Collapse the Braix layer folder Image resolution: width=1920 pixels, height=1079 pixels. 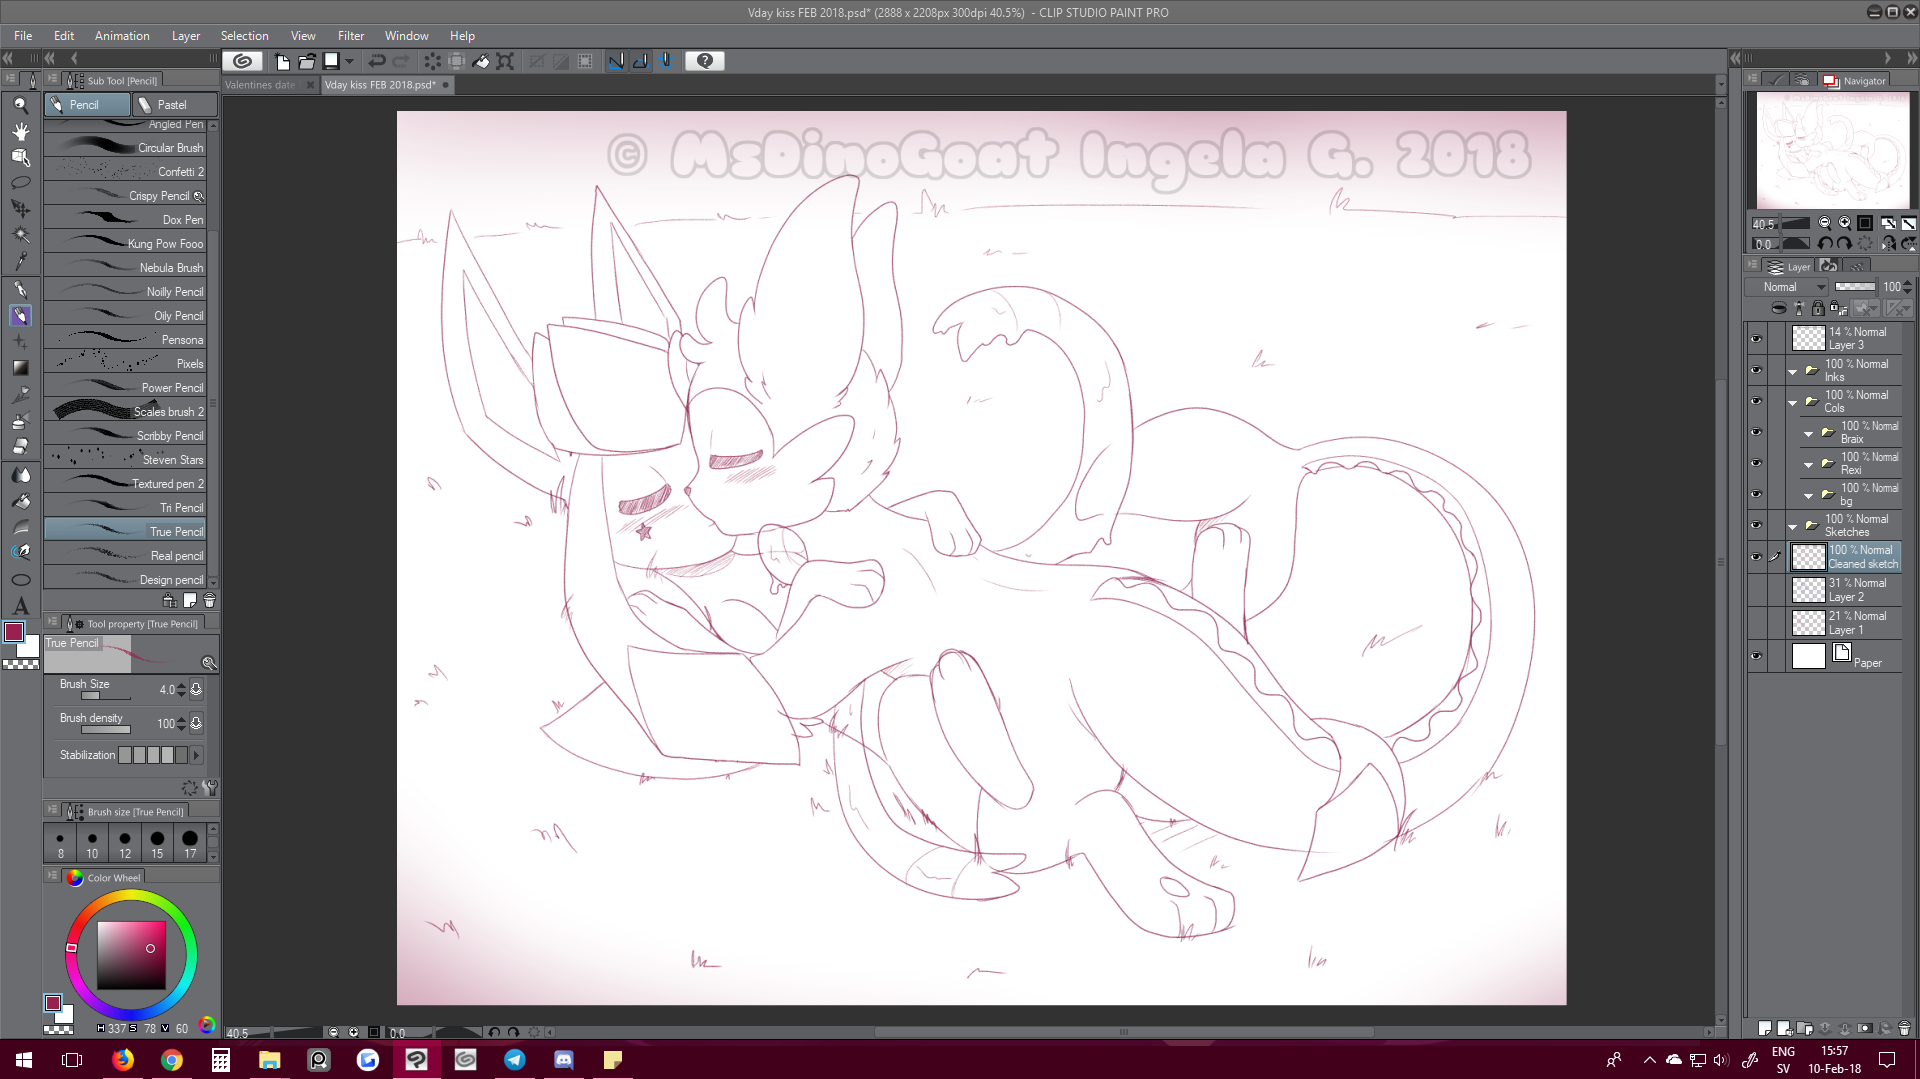click(1808, 433)
